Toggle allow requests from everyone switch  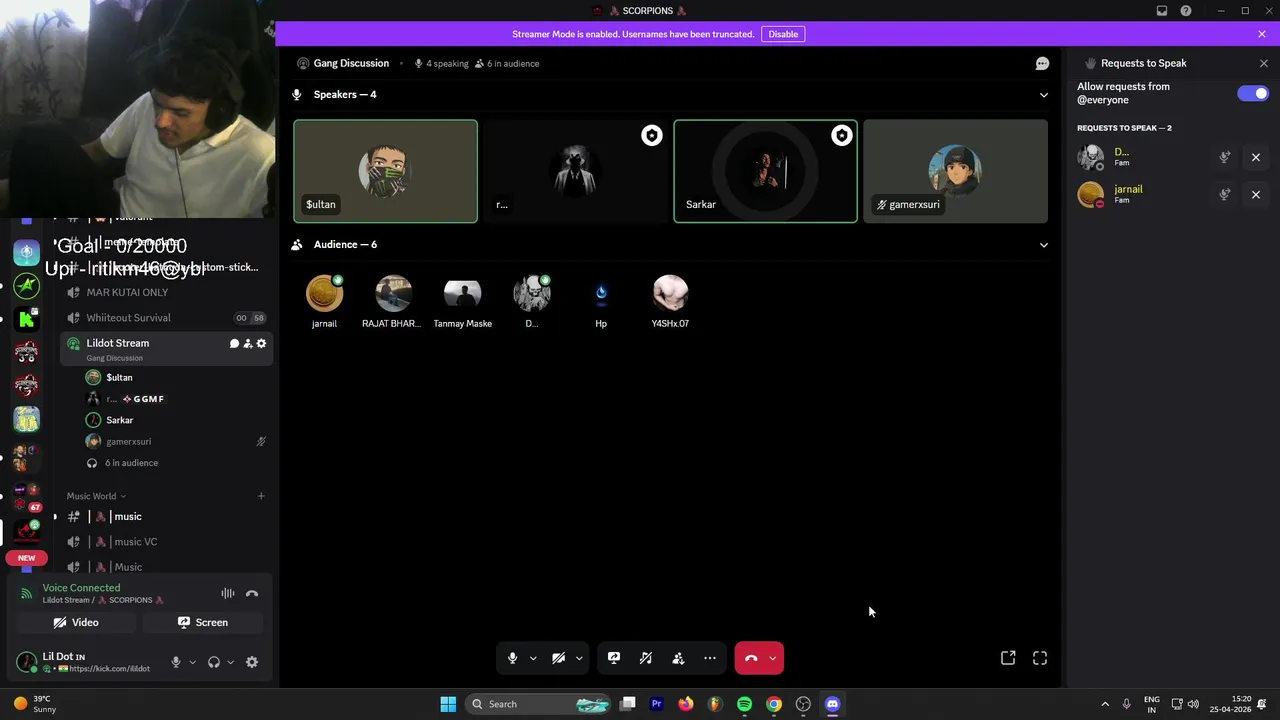tap(1253, 93)
